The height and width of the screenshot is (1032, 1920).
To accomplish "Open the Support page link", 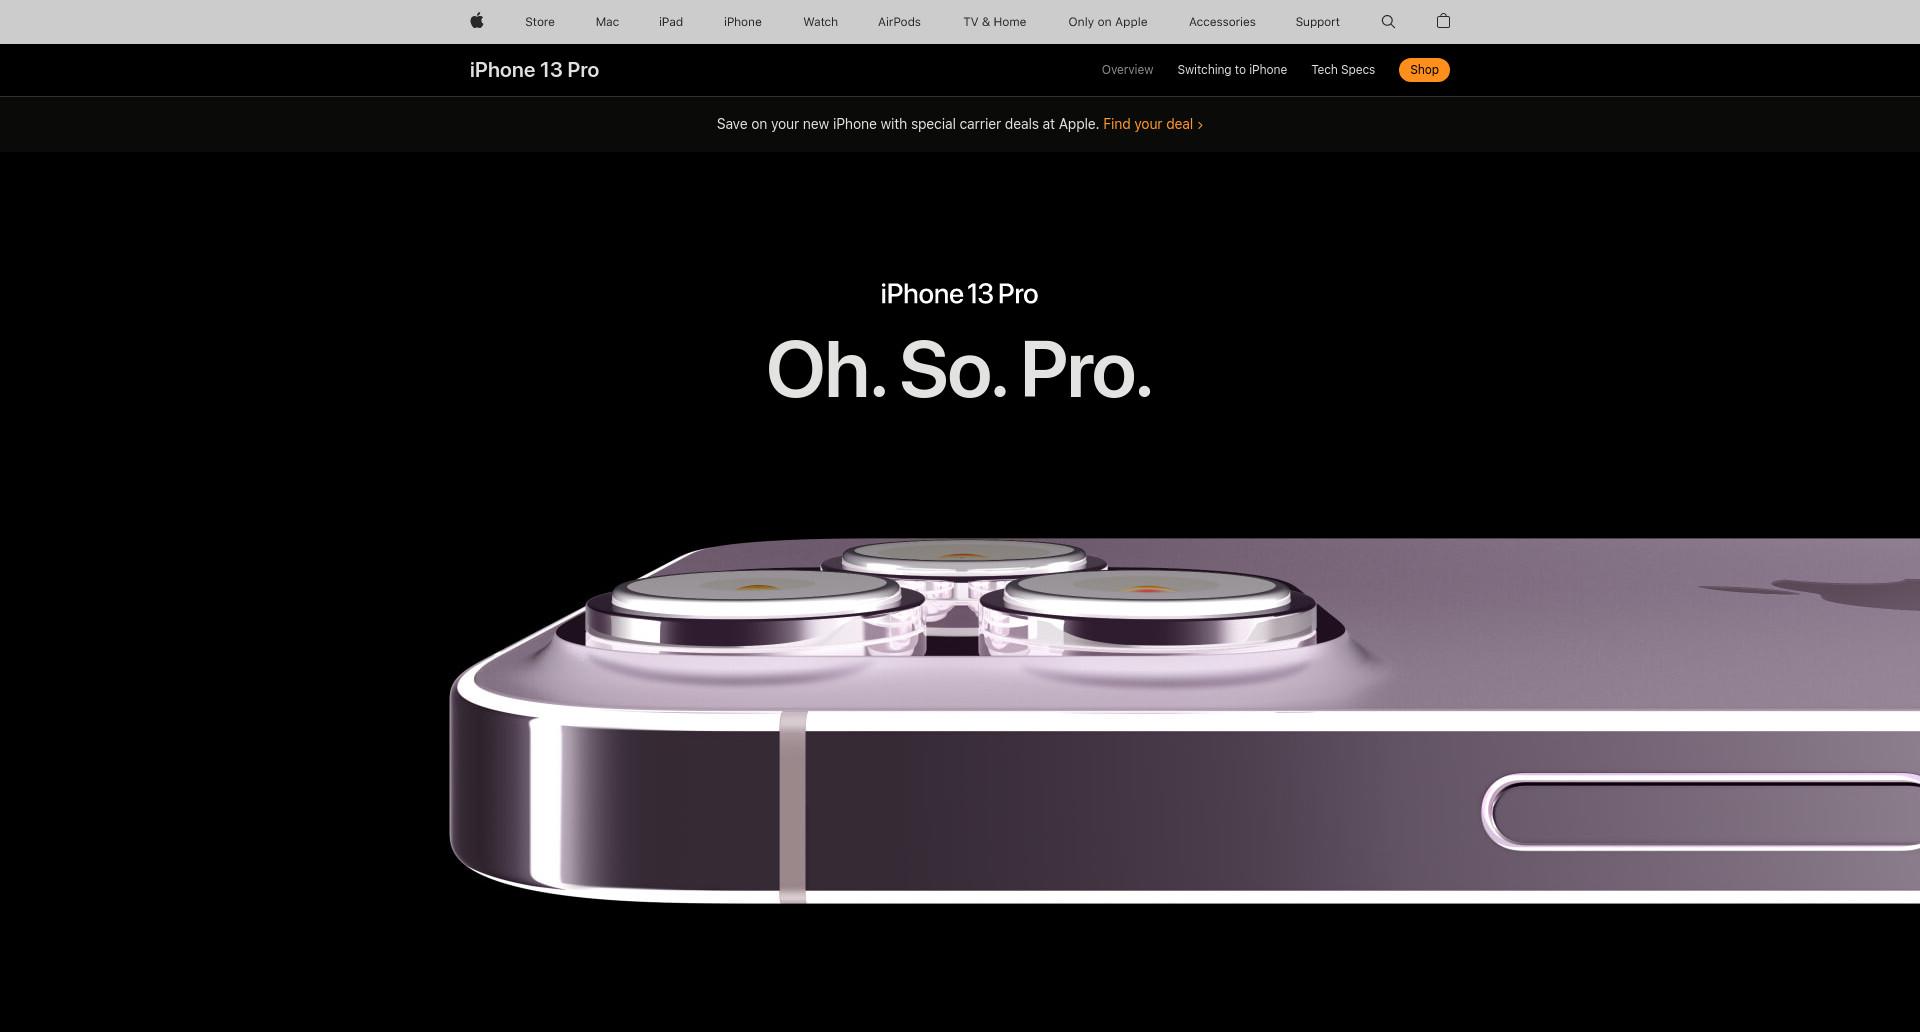I will tap(1317, 22).
